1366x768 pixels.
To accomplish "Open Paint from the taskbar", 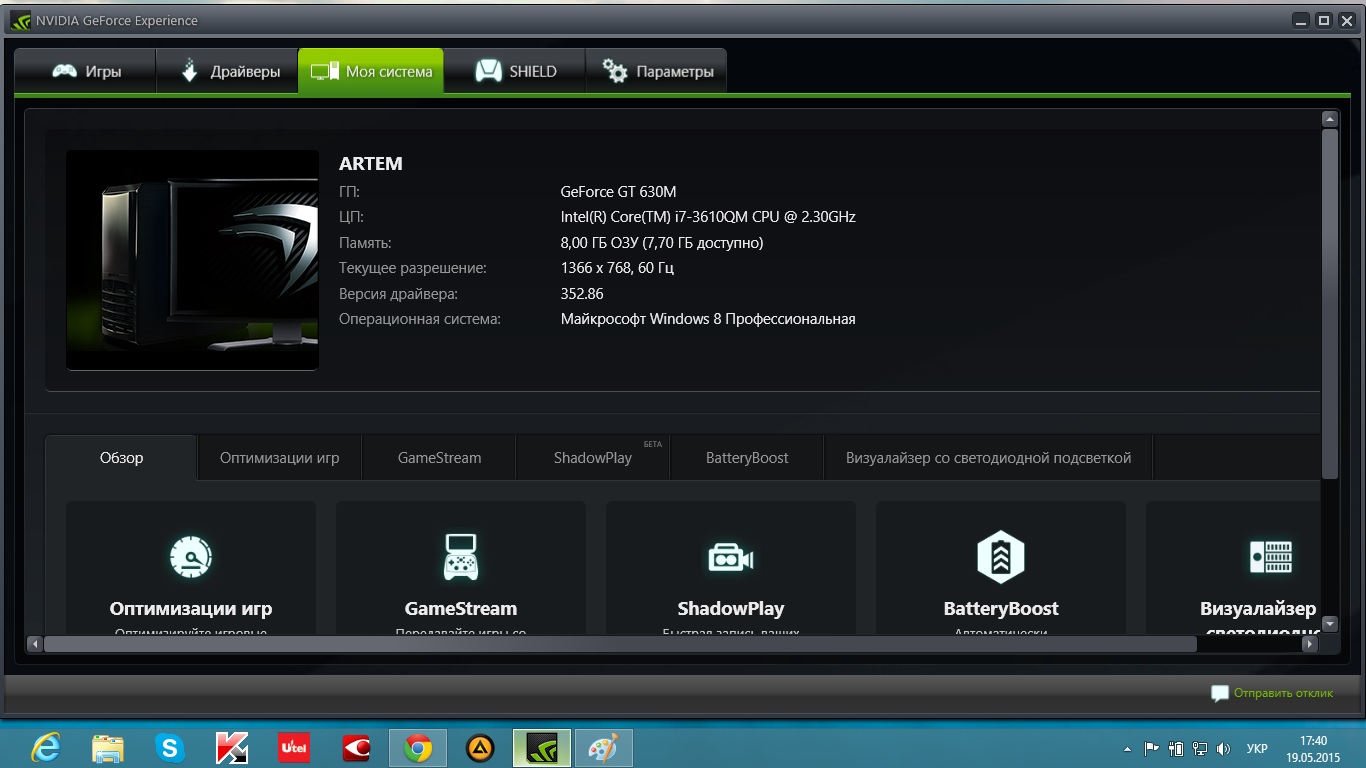I will point(604,748).
